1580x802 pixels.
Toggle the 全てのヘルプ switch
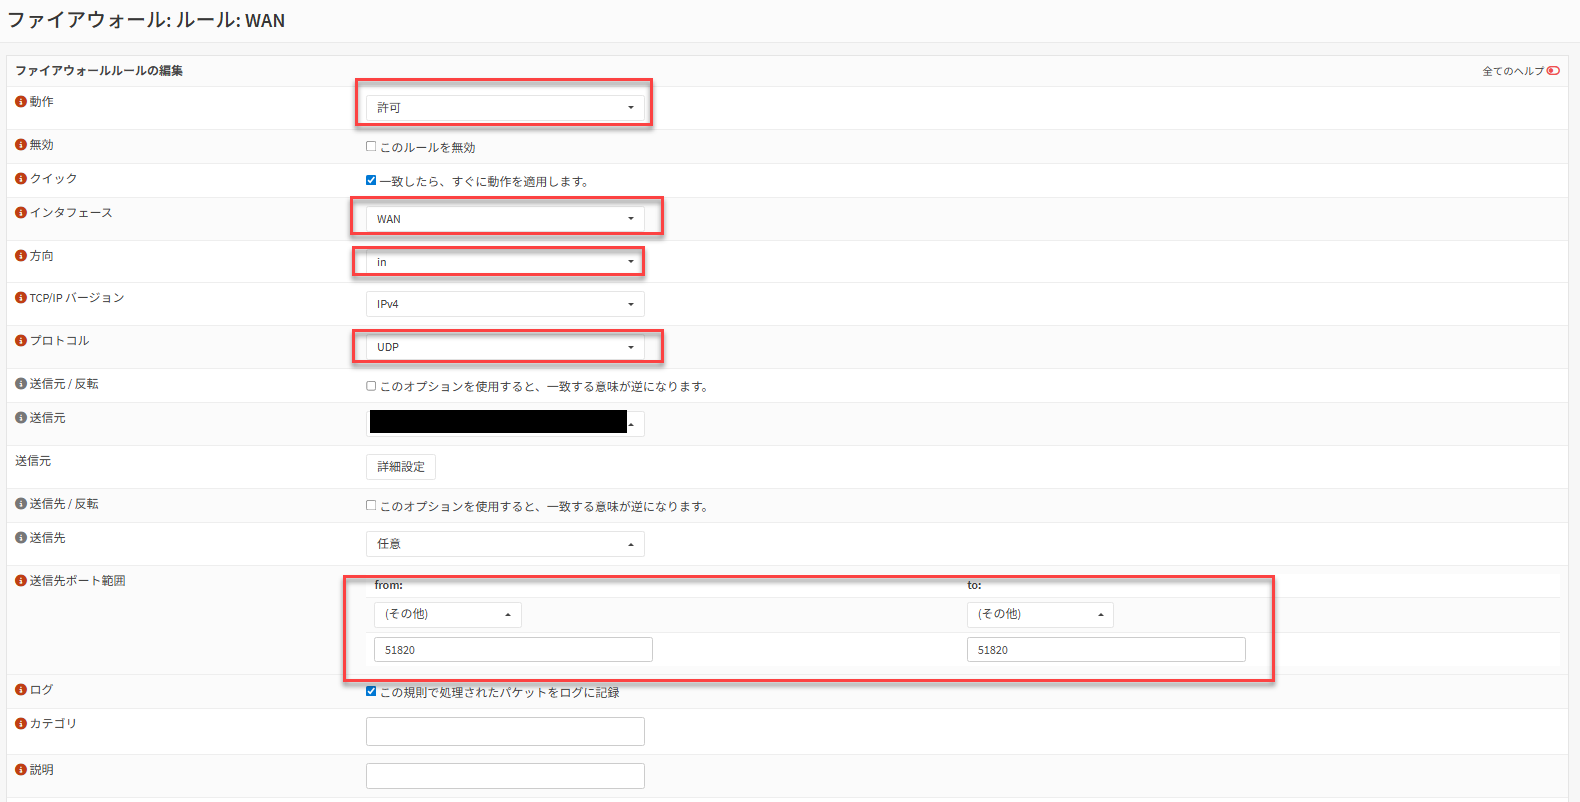1553,71
